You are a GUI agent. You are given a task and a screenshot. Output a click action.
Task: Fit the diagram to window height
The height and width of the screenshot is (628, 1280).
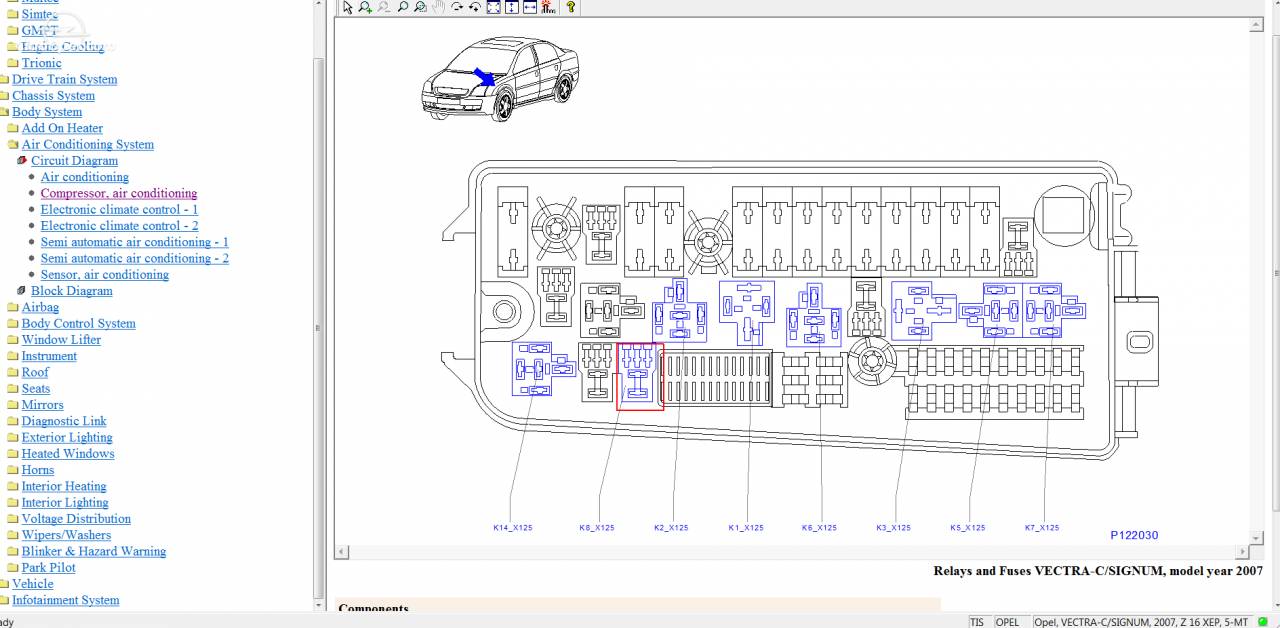coord(511,7)
